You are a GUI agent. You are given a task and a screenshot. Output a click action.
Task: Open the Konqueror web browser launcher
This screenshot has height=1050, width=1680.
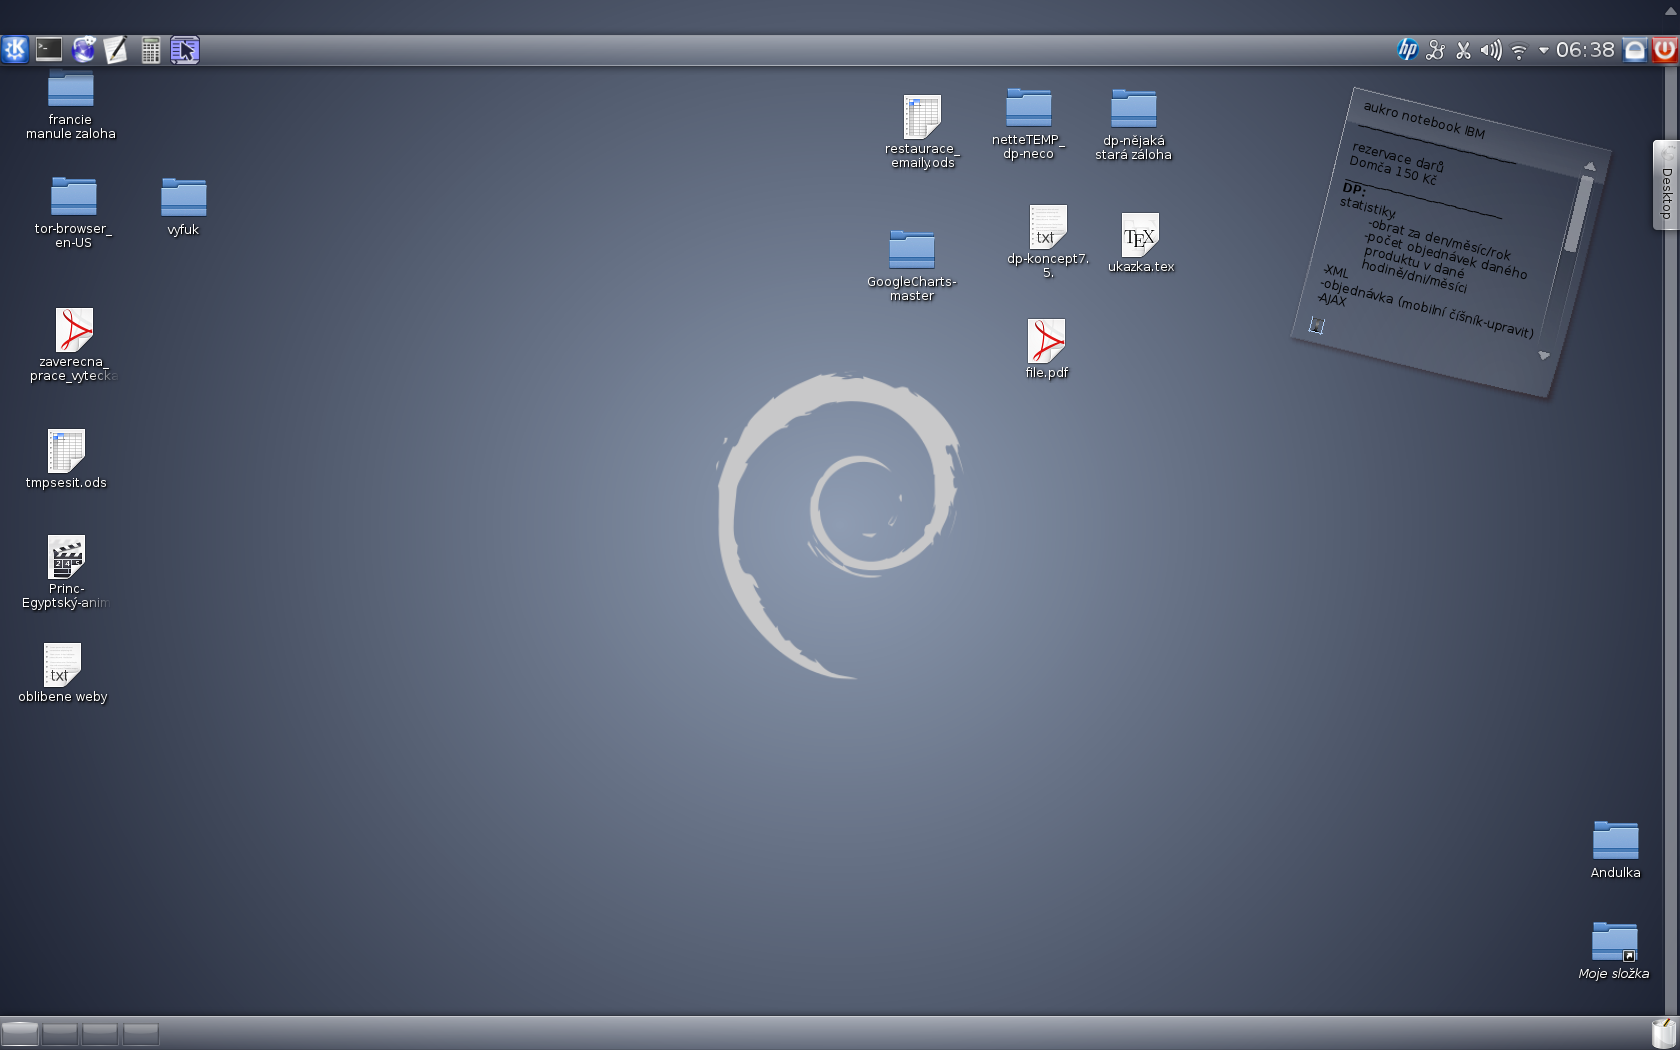(x=84, y=49)
